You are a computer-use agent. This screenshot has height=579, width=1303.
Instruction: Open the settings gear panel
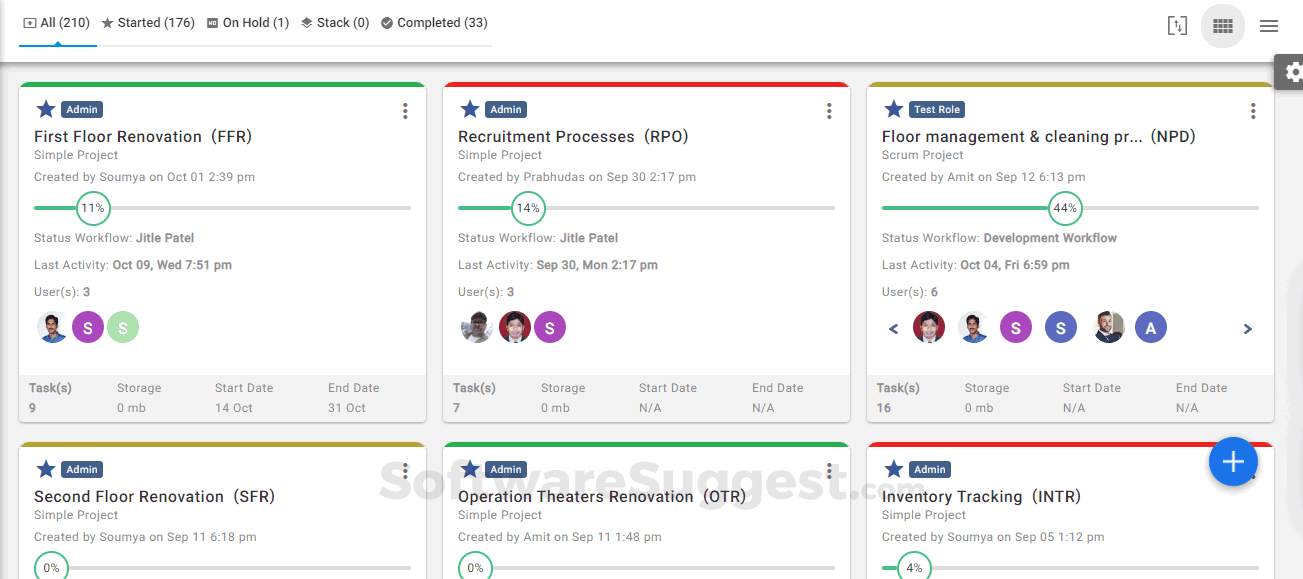coord(1292,72)
